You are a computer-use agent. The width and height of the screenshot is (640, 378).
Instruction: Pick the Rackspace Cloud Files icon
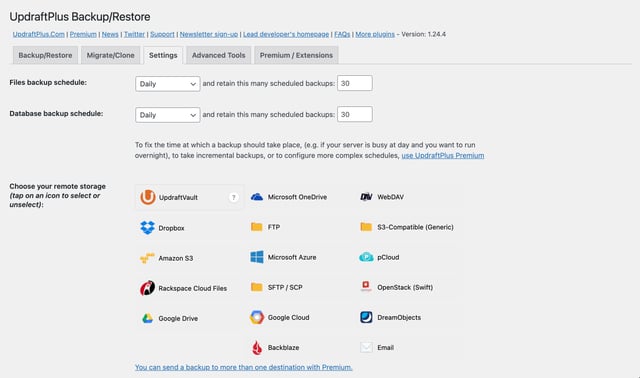pos(147,288)
